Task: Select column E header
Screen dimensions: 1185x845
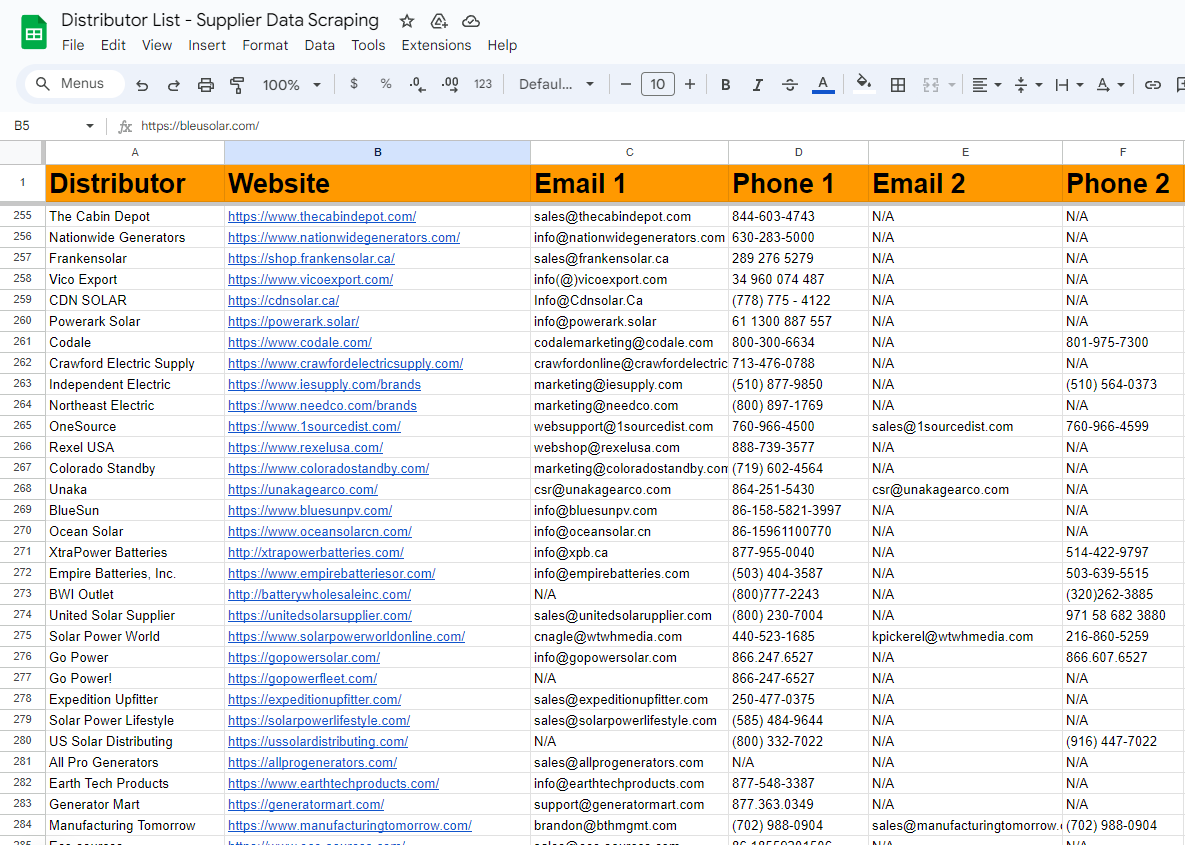Action: 965,153
